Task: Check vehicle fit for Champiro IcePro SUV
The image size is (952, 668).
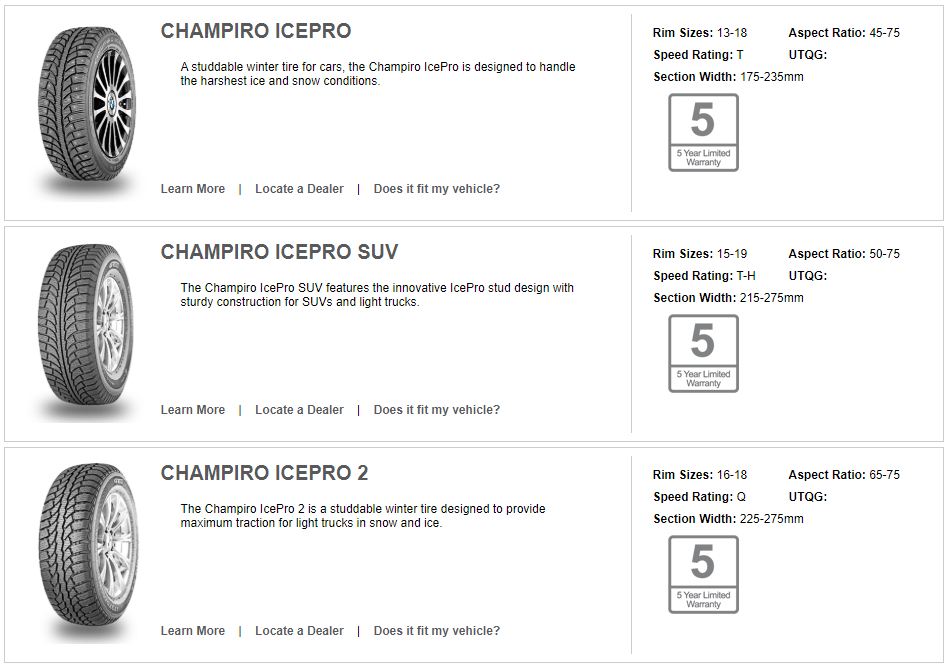Action: click(437, 410)
